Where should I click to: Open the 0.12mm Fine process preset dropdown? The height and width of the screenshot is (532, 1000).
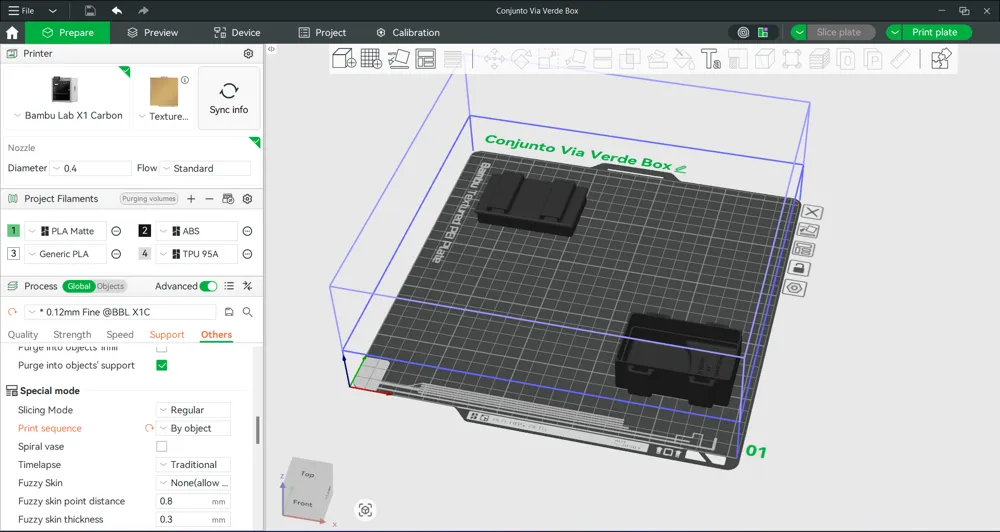pos(121,312)
